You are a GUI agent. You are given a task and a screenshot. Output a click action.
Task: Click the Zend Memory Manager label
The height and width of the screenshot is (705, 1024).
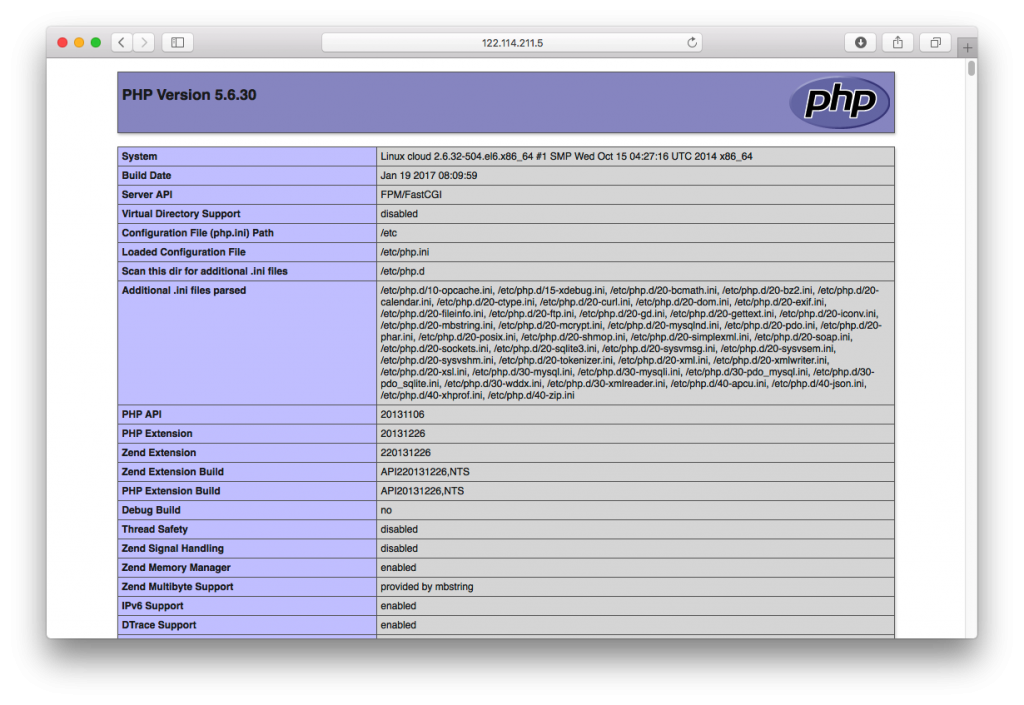[x=176, y=568]
